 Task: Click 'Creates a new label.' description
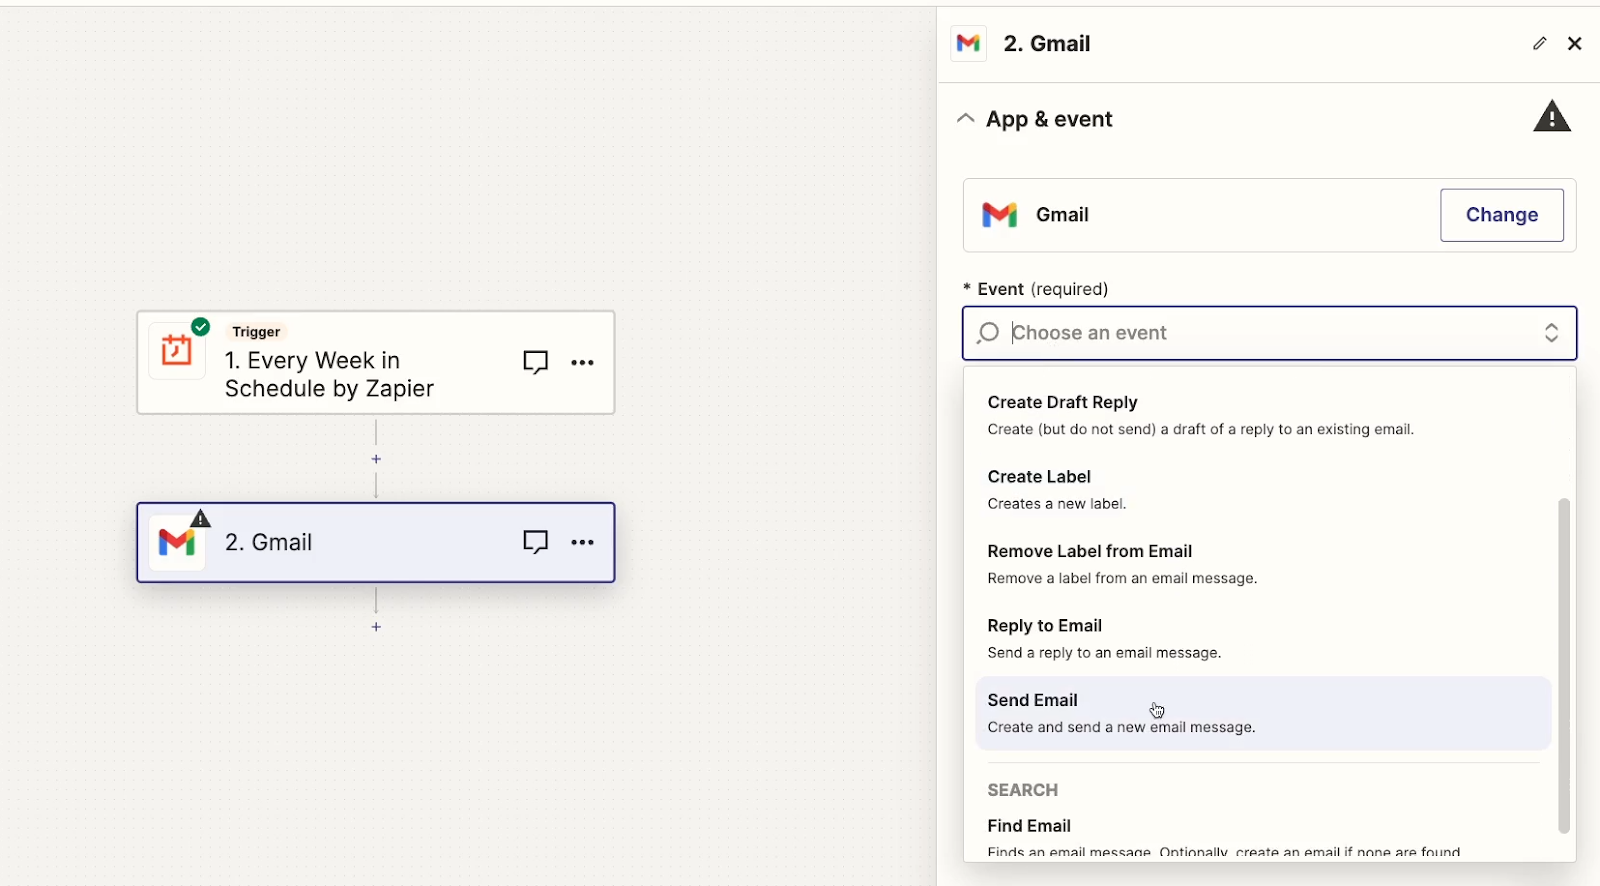[1057, 504]
